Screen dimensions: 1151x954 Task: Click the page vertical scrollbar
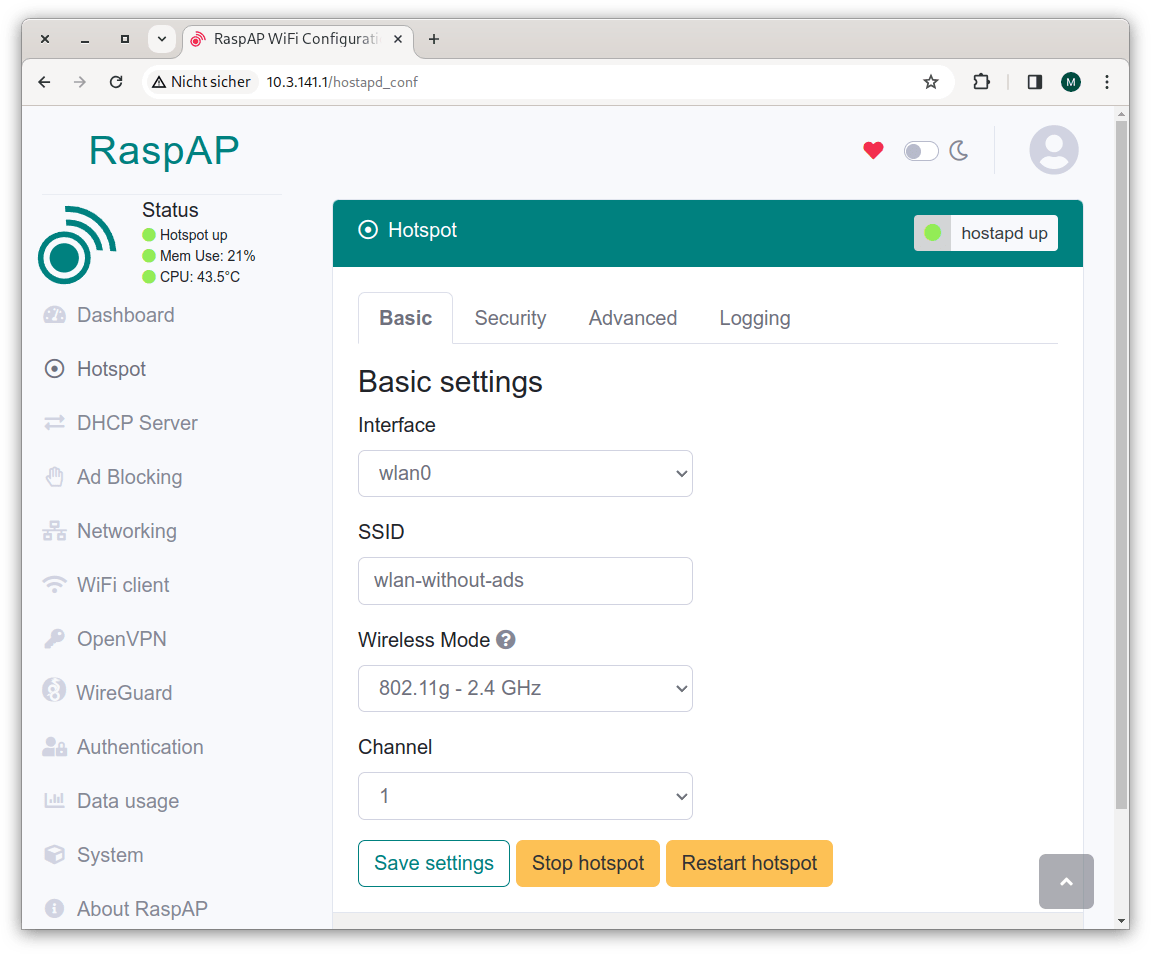click(1121, 465)
